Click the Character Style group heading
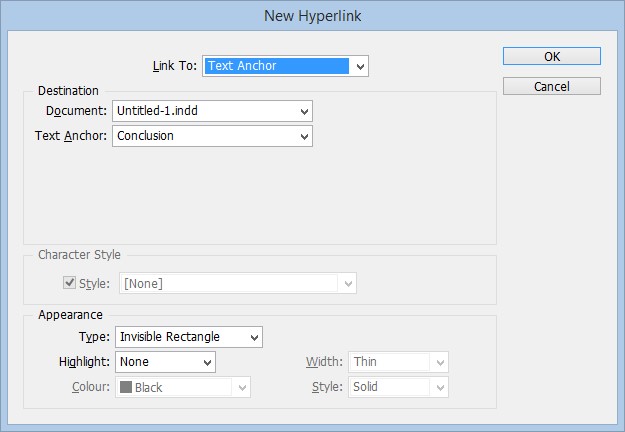 click(x=79, y=255)
